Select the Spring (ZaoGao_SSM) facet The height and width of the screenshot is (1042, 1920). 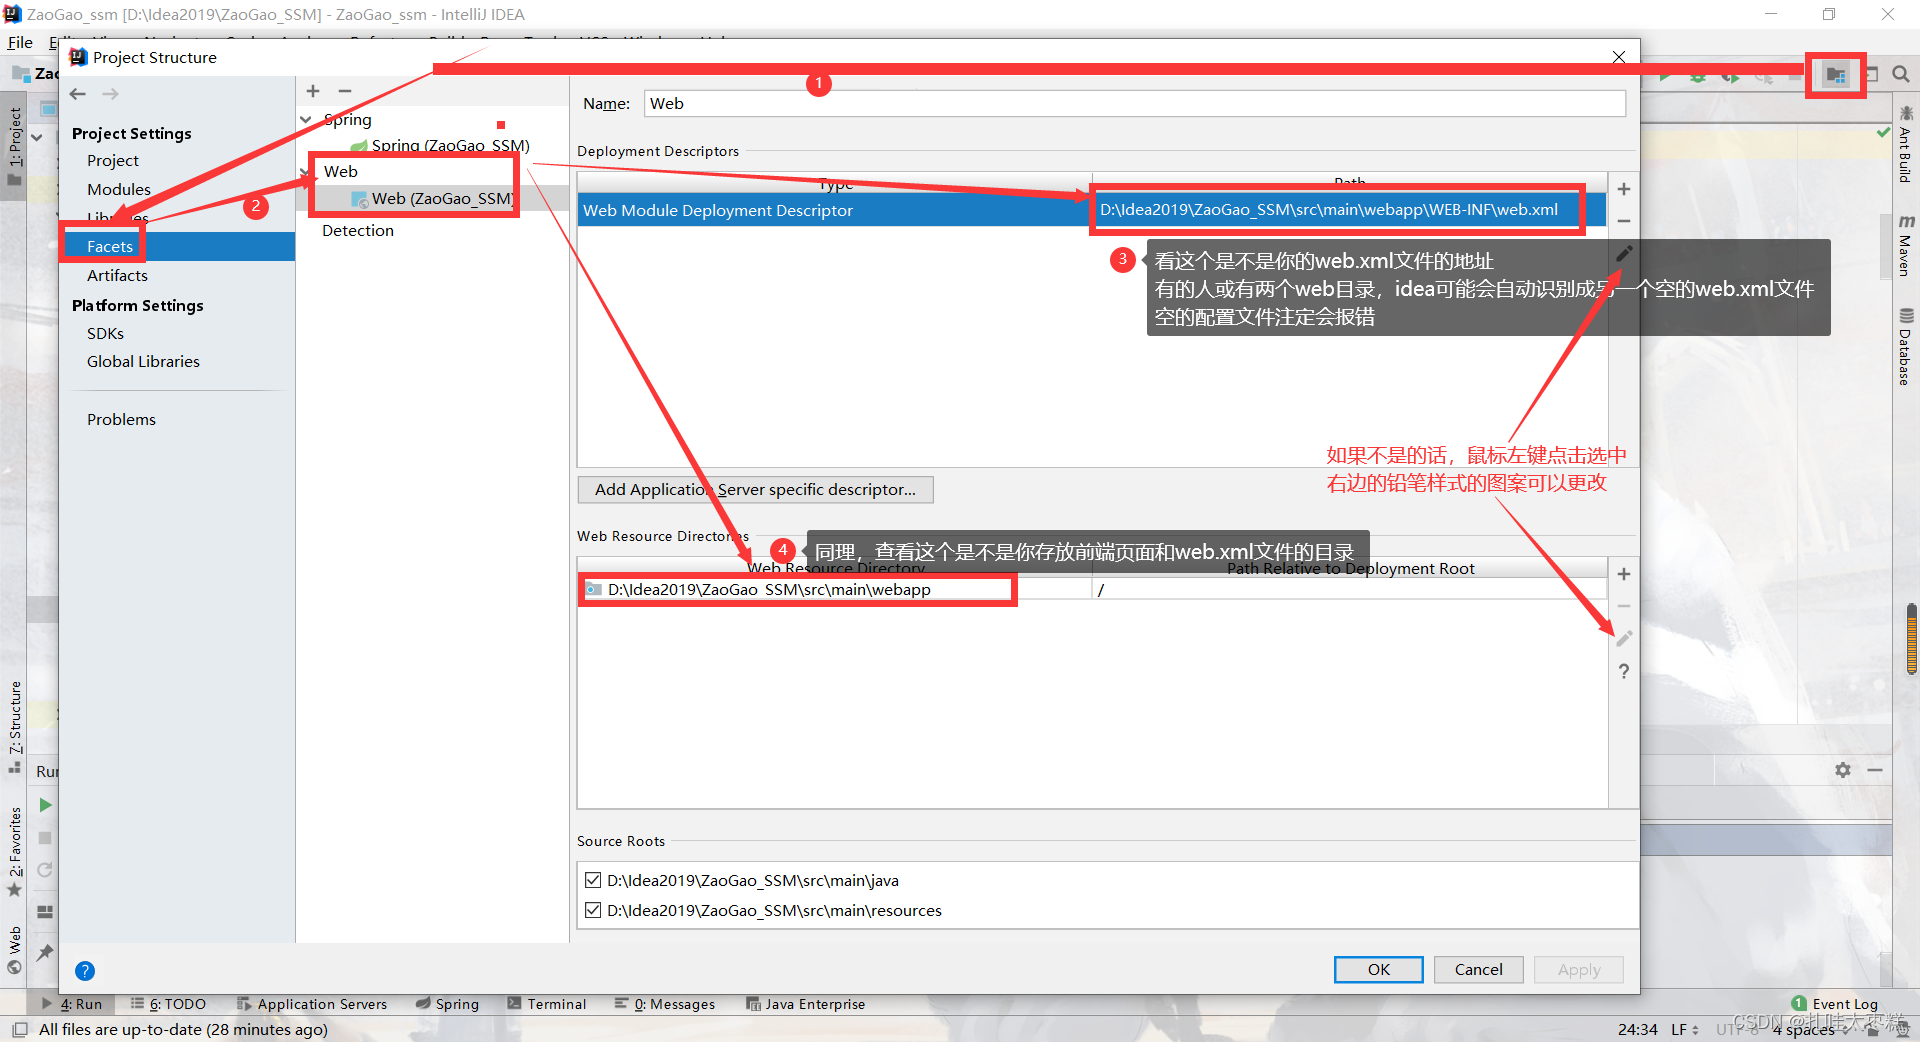440,146
